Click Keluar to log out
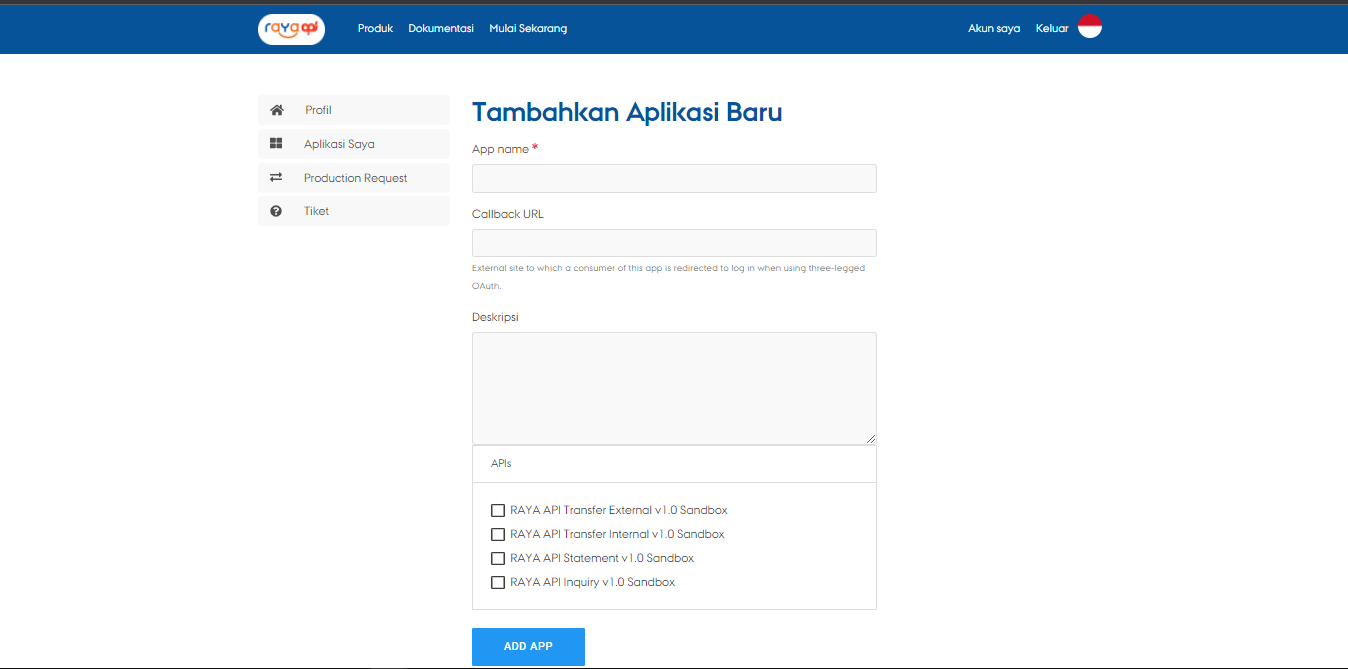Viewport: 1348px width, 669px height. (x=1052, y=28)
